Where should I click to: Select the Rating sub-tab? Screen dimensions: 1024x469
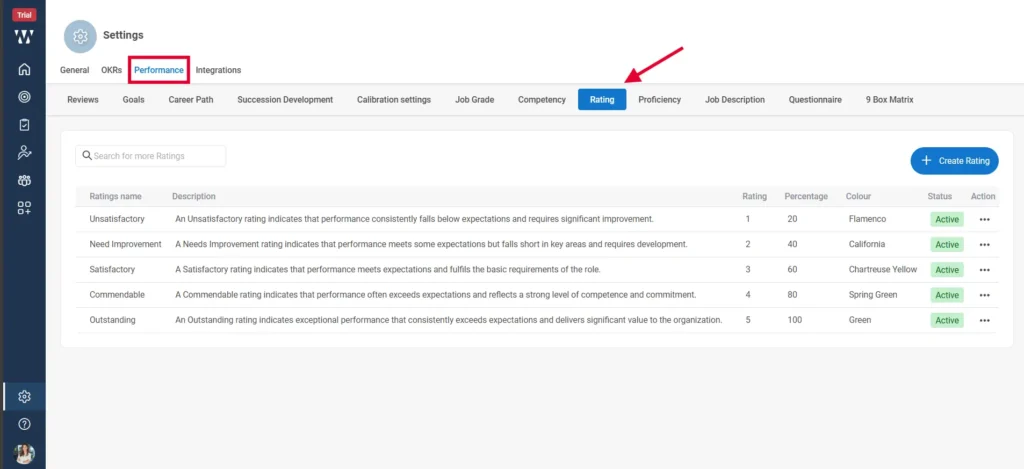[602, 100]
